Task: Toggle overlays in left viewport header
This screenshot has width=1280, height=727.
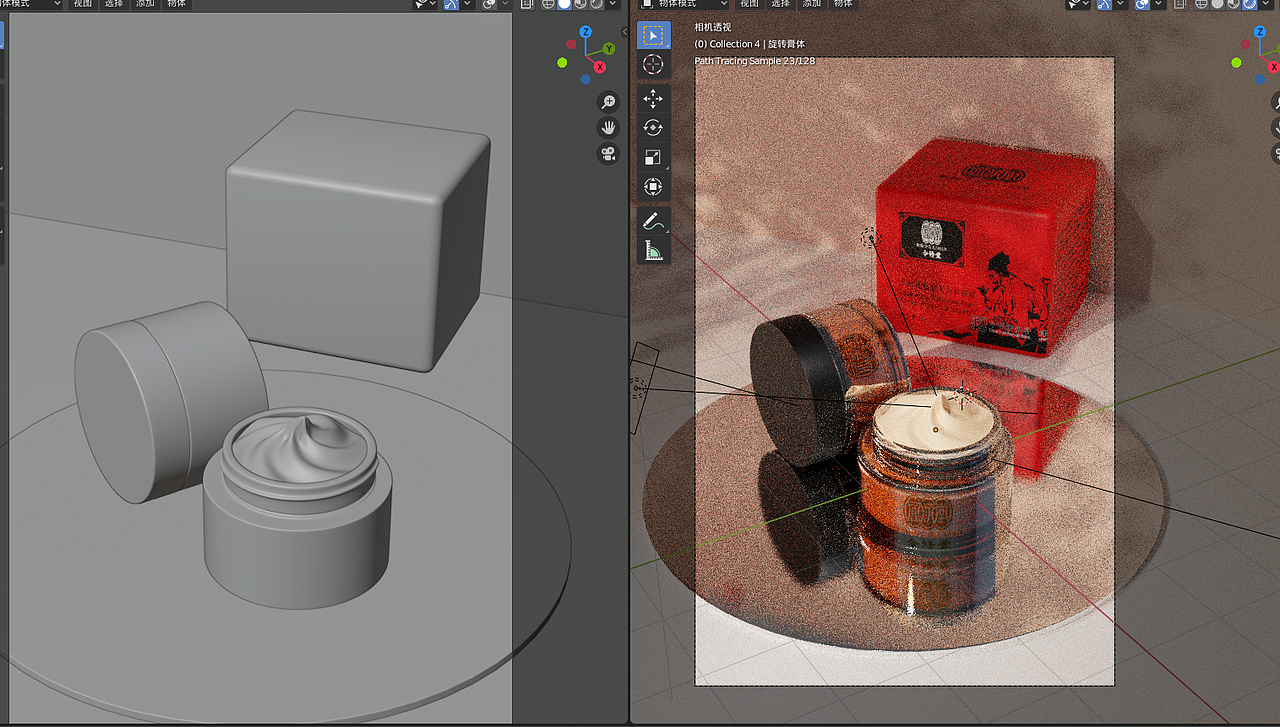Action: pyautogui.click(x=488, y=4)
